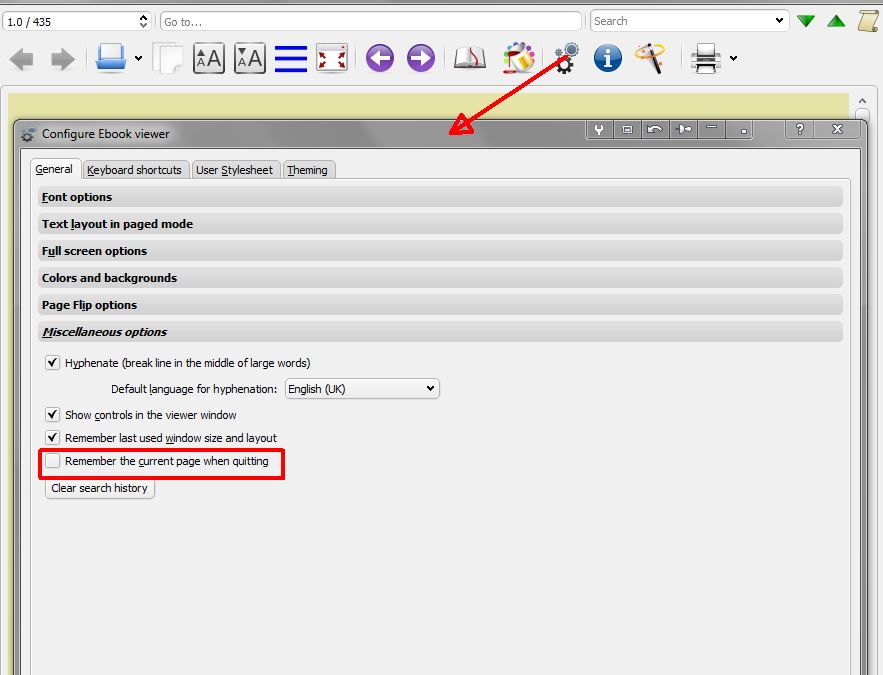
Task: Click the Configure Ebook viewer title icon
Action: (27, 135)
